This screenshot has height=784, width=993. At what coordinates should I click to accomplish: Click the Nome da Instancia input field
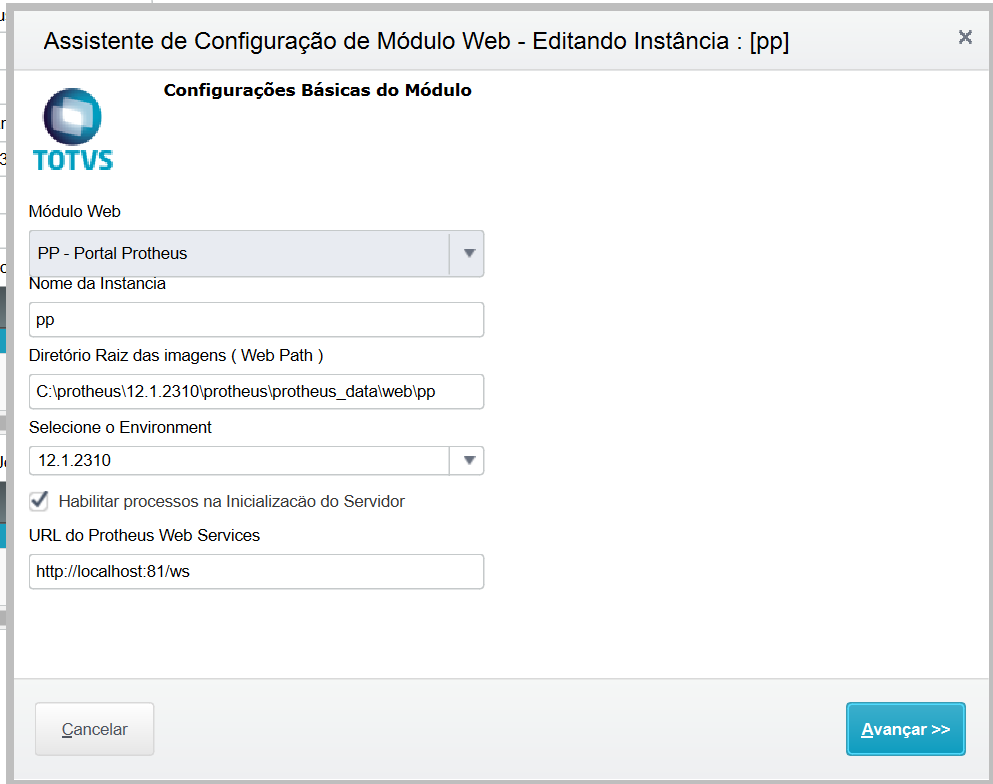point(256,320)
